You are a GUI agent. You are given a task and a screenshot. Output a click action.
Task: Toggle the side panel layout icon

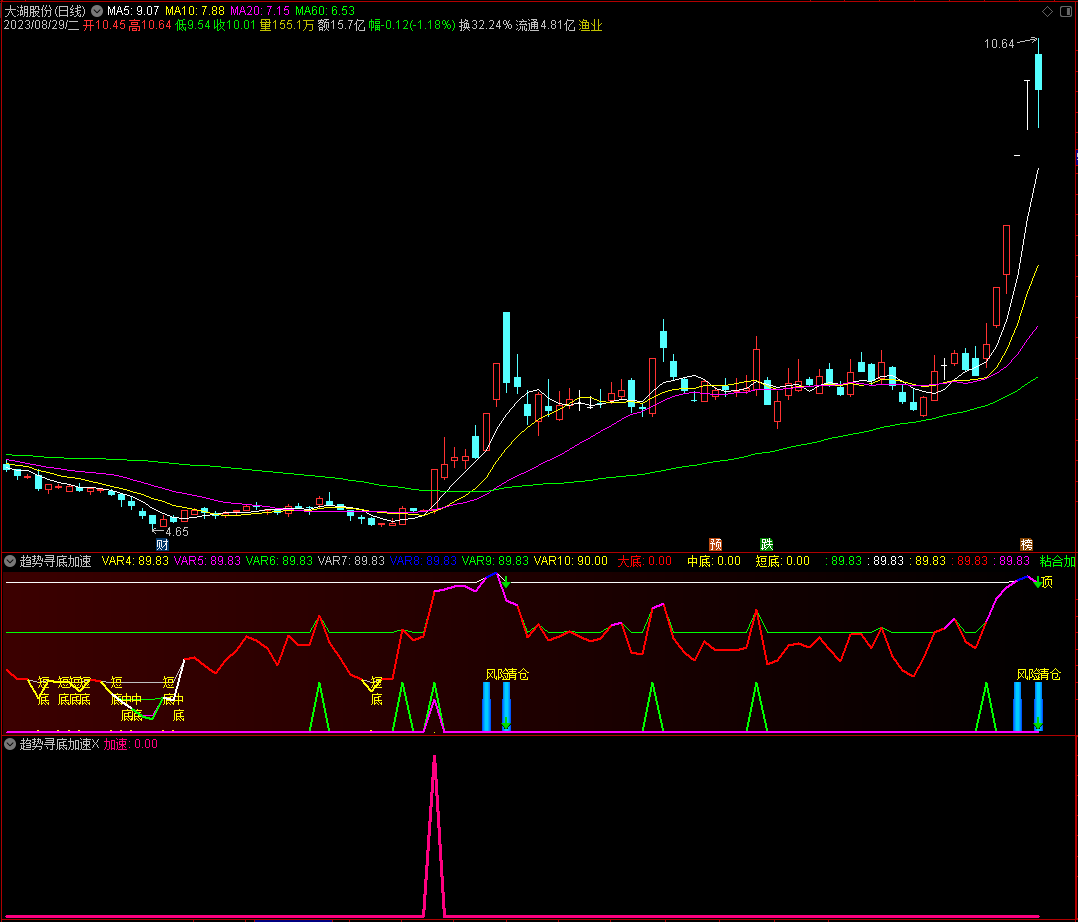pyautogui.click(x=1066, y=11)
